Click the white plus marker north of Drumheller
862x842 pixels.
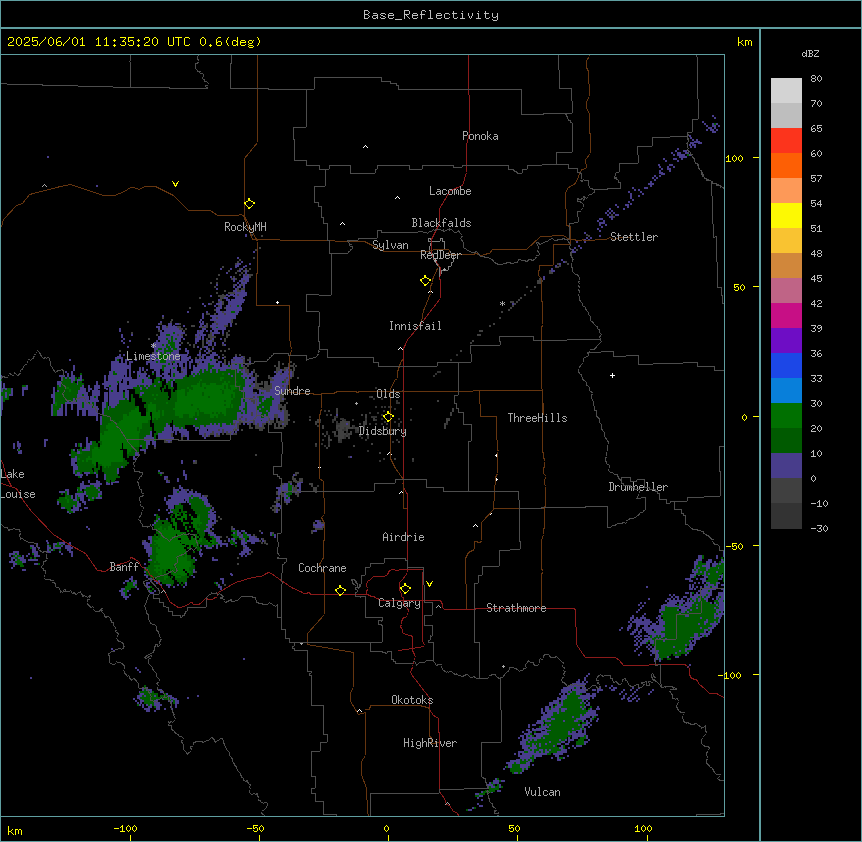coord(612,375)
